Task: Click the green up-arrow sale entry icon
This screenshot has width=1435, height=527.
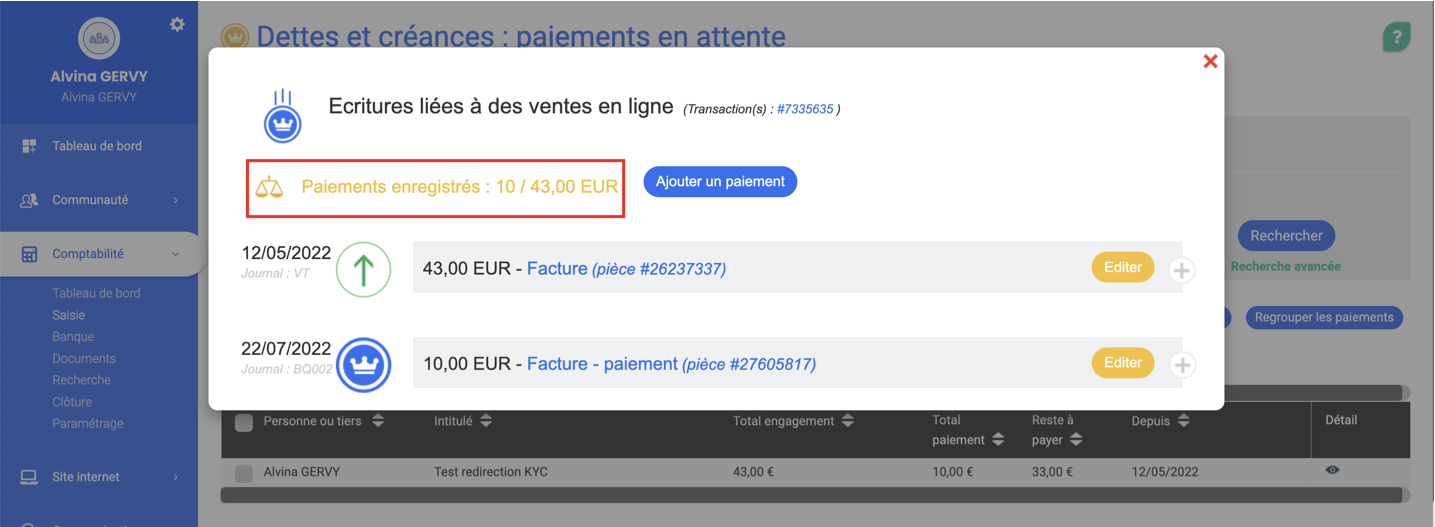Action: click(363, 270)
